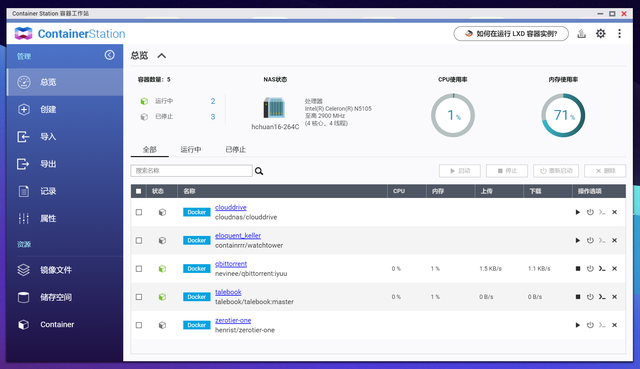The height and width of the screenshot is (369, 640).
Task: Open the 储存空间 storage sidebar item
Action: point(65,297)
